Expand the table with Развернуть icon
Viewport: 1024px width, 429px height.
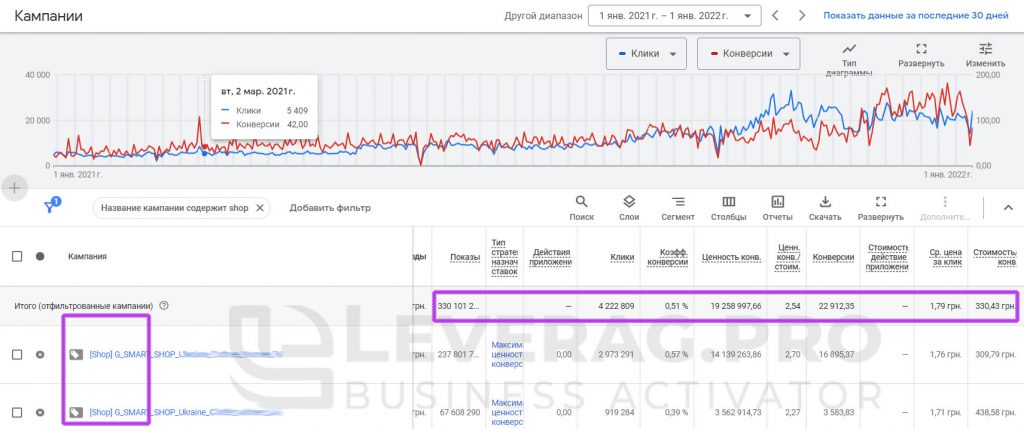pos(880,208)
